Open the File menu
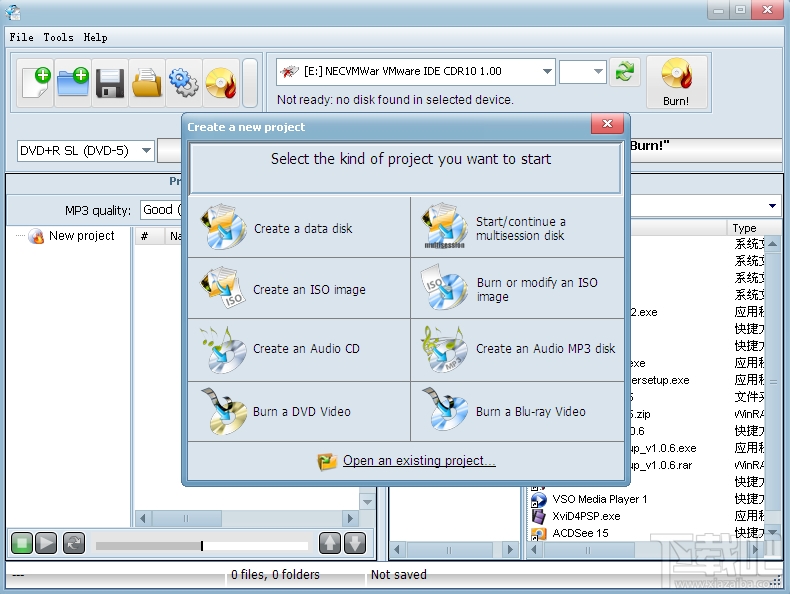This screenshot has width=790, height=594. [22, 37]
